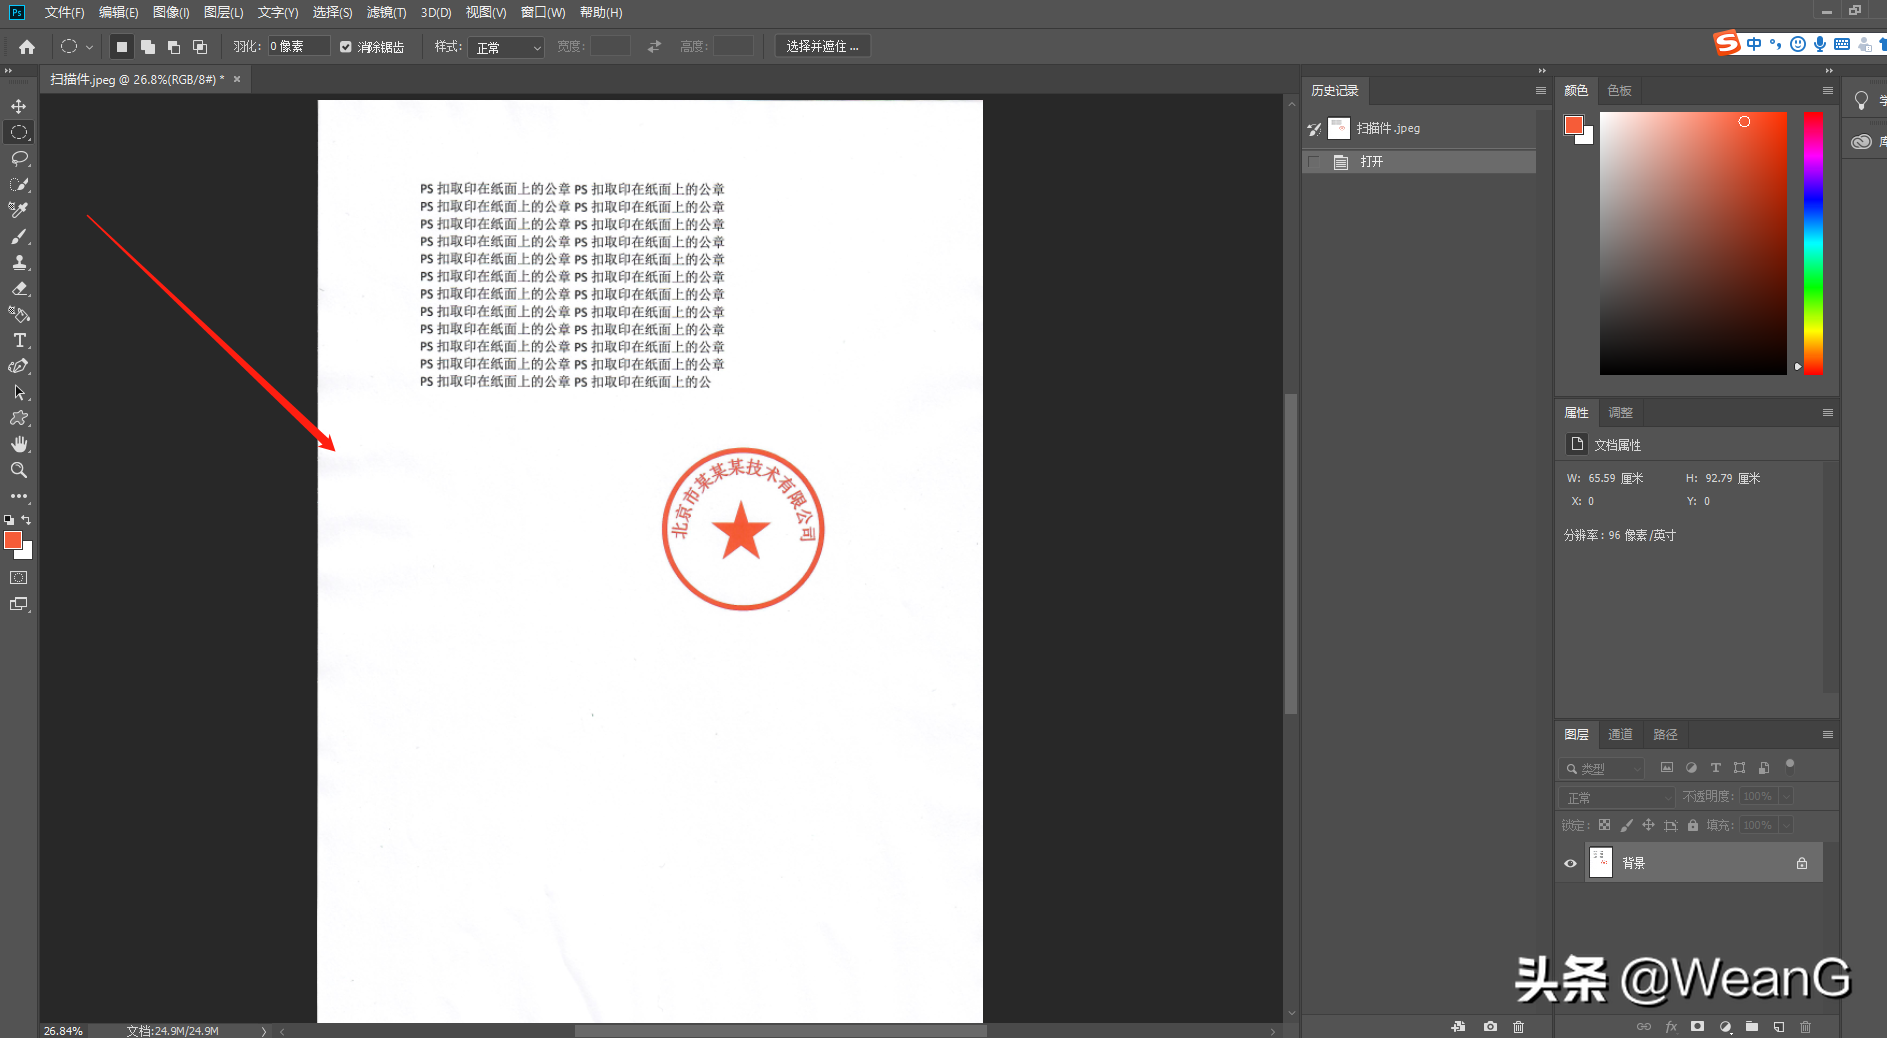The image size is (1887, 1038).
Task: Select the Quick Selection tool
Action: point(19,184)
